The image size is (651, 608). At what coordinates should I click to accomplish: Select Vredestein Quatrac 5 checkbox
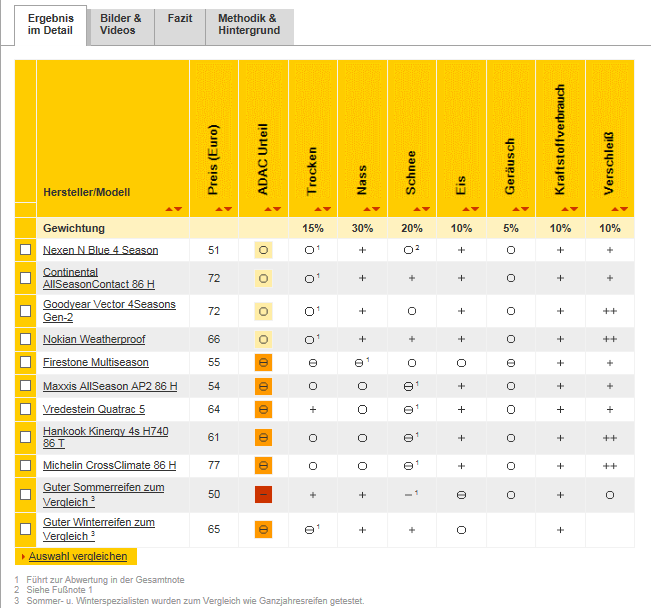[26, 409]
